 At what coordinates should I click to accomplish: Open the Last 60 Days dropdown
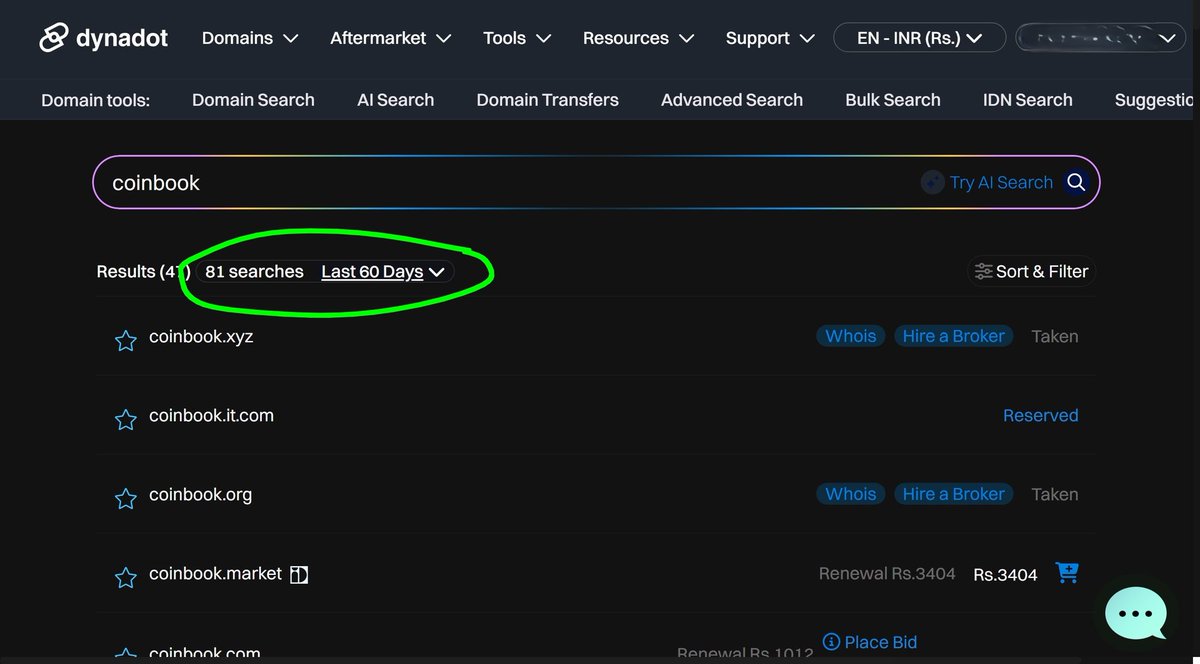(x=382, y=272)
